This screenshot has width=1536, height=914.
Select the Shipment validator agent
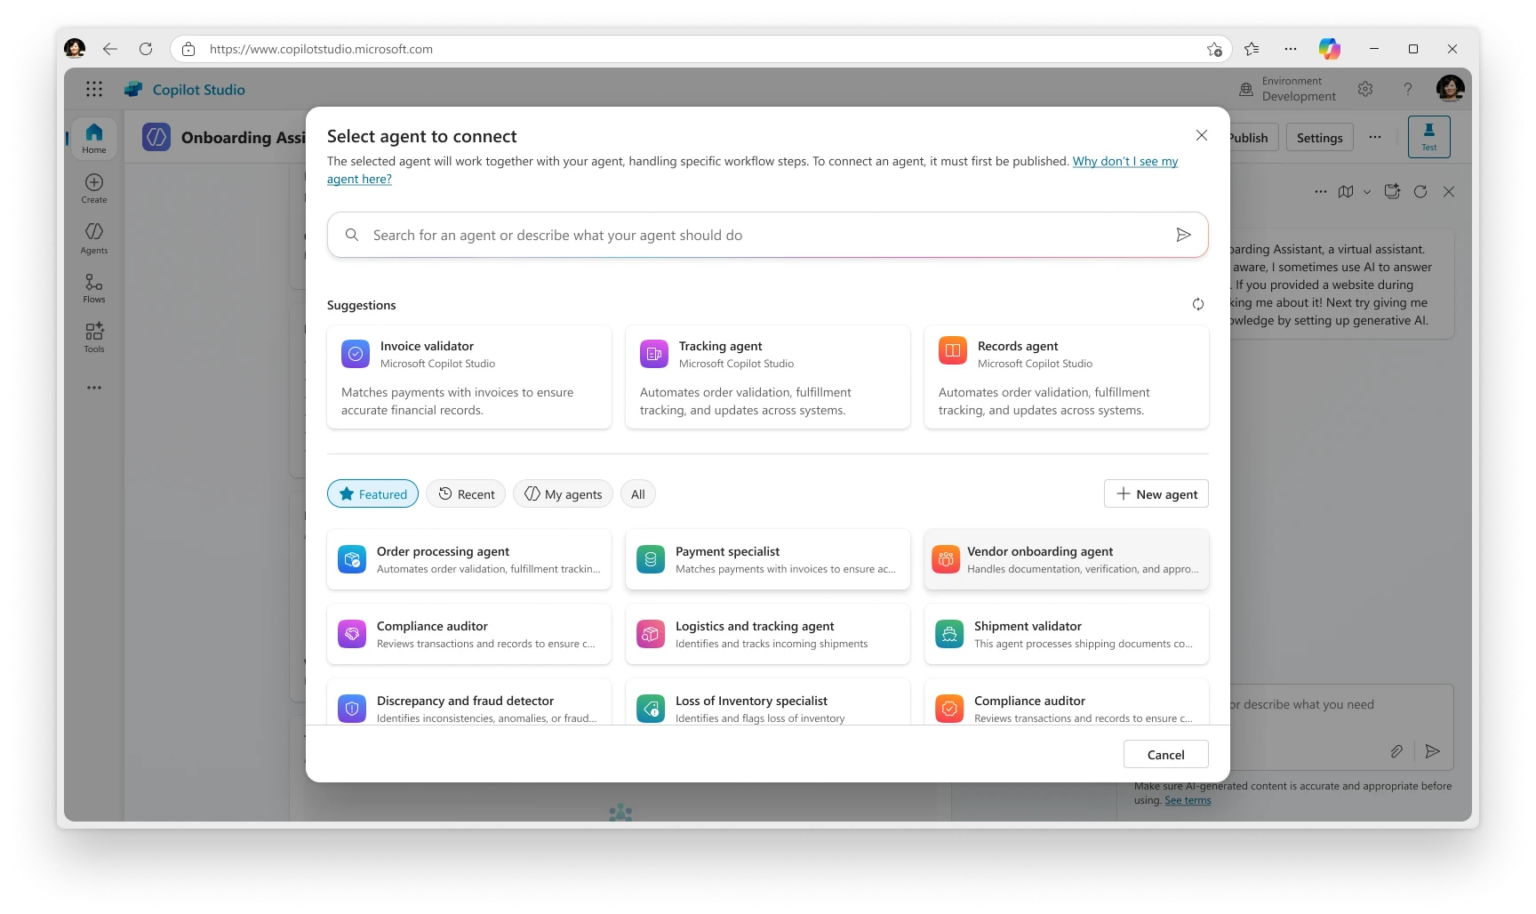point(1066,634)
